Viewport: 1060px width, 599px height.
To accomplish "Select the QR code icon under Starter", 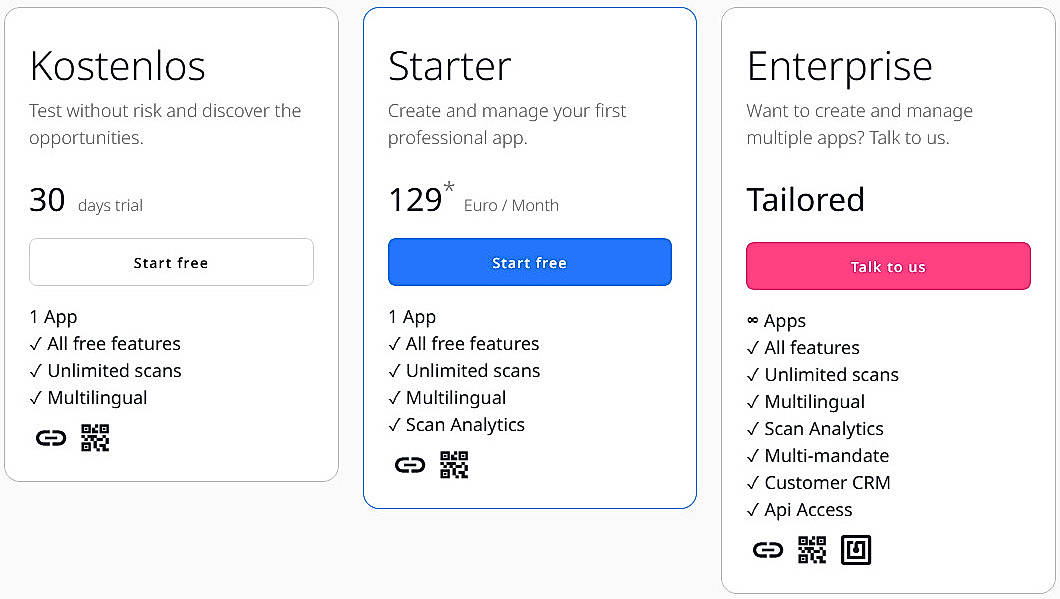I will 453,464.
